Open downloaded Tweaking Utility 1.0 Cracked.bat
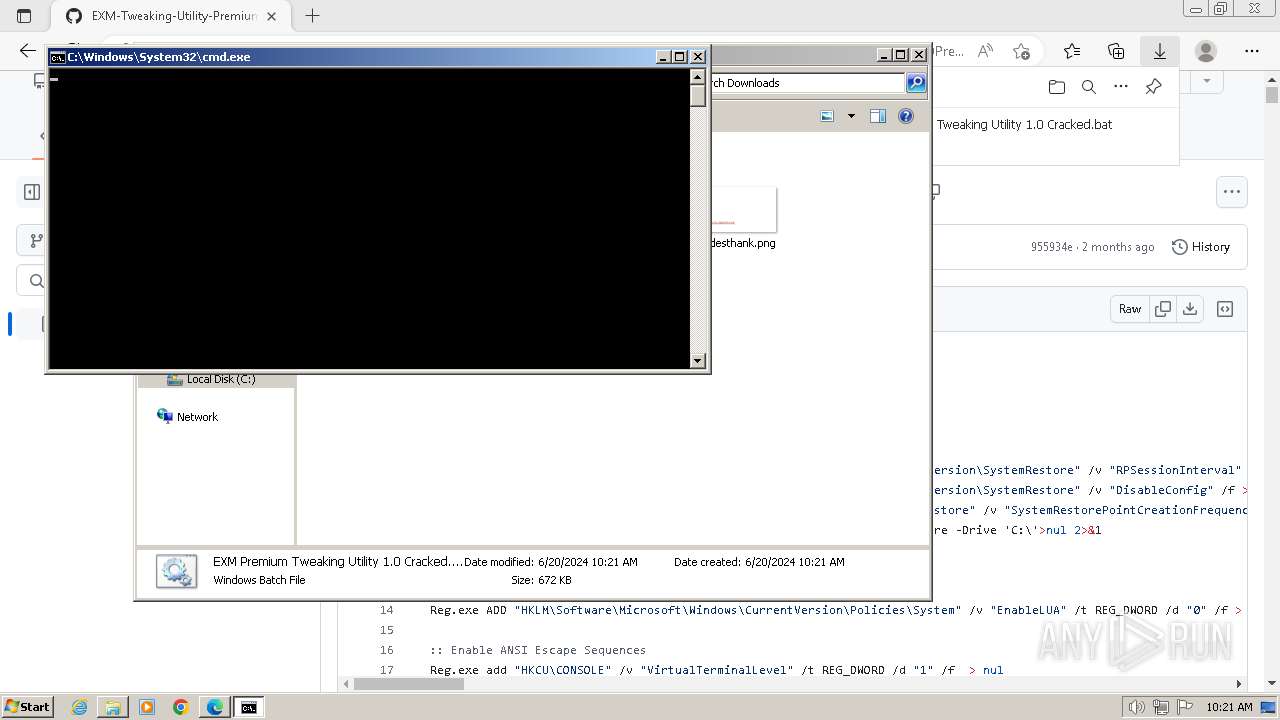 (1024, 125)
